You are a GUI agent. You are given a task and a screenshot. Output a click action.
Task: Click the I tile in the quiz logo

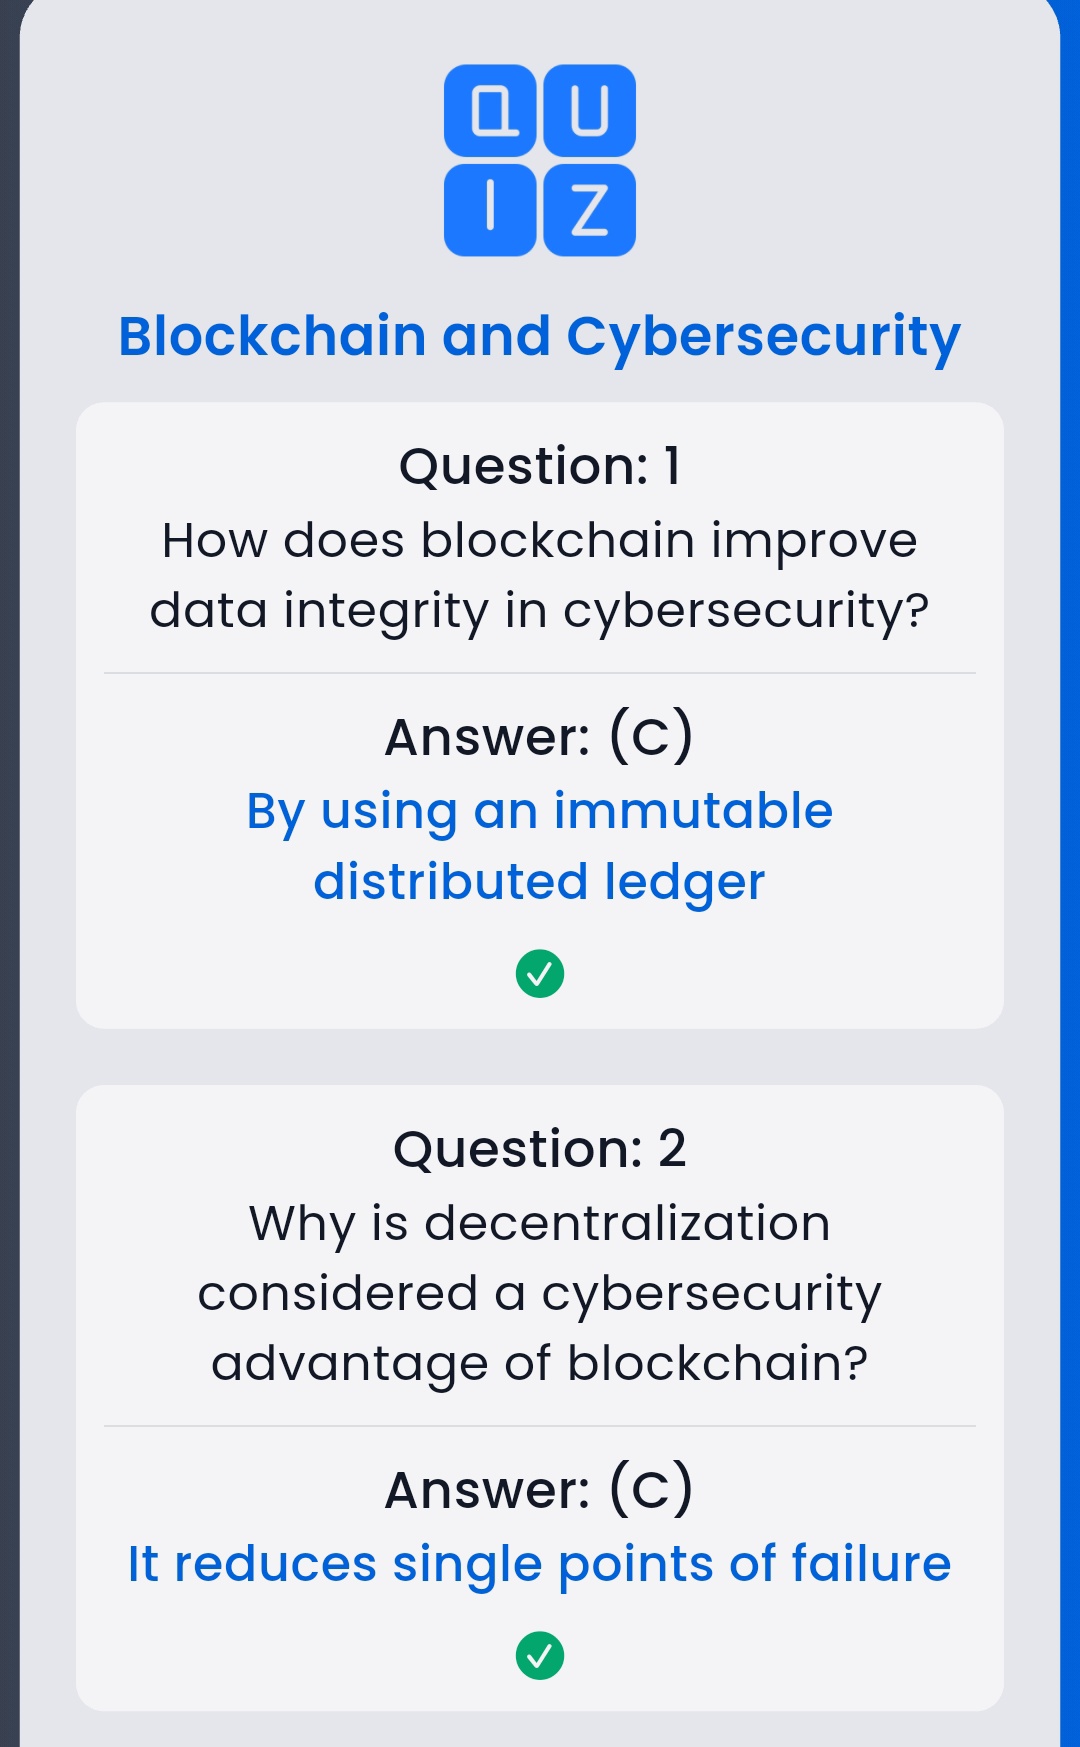490,210
